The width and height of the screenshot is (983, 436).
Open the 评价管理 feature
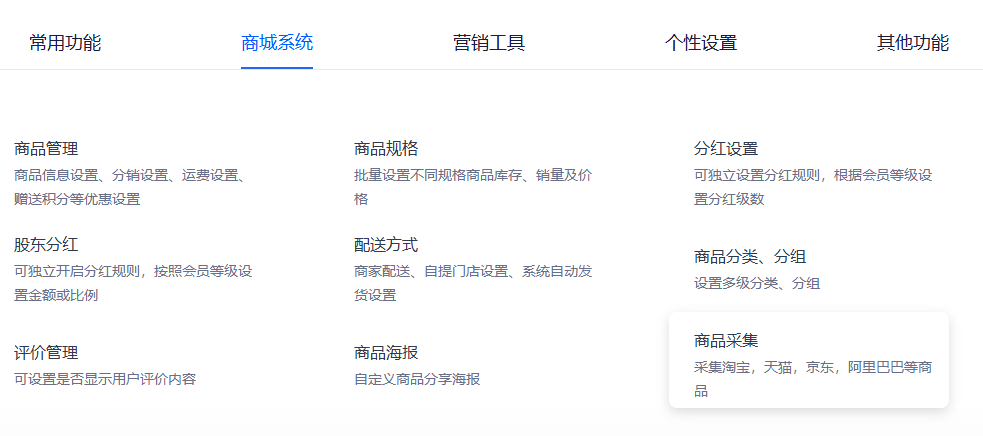coord(46,353)
